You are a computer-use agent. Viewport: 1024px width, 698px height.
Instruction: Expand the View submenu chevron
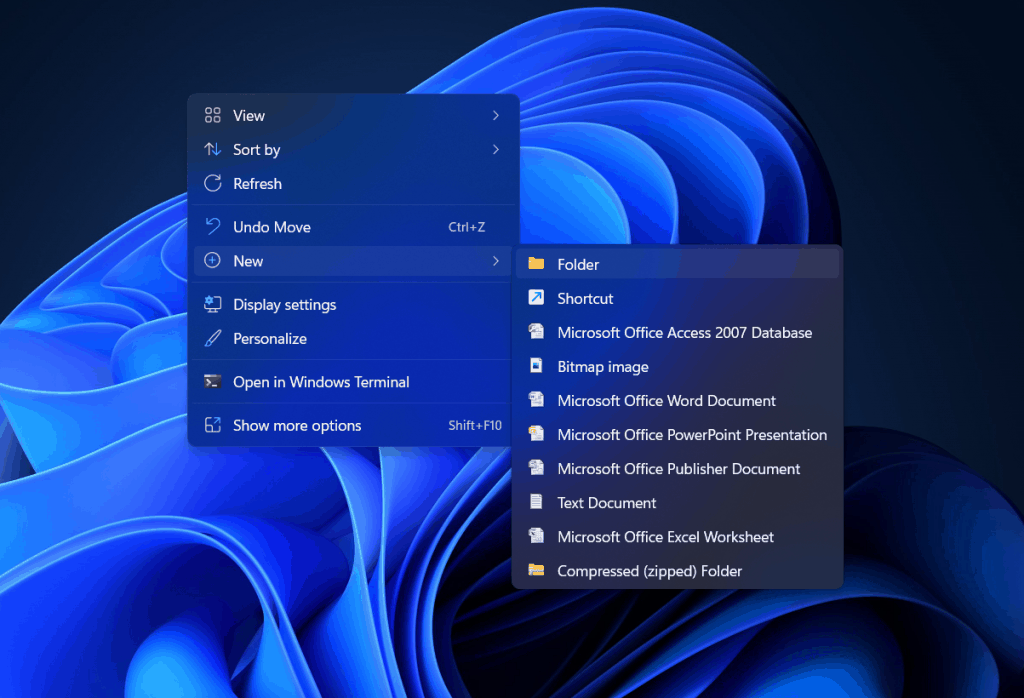pyautogui.click(x=496, y=115)
